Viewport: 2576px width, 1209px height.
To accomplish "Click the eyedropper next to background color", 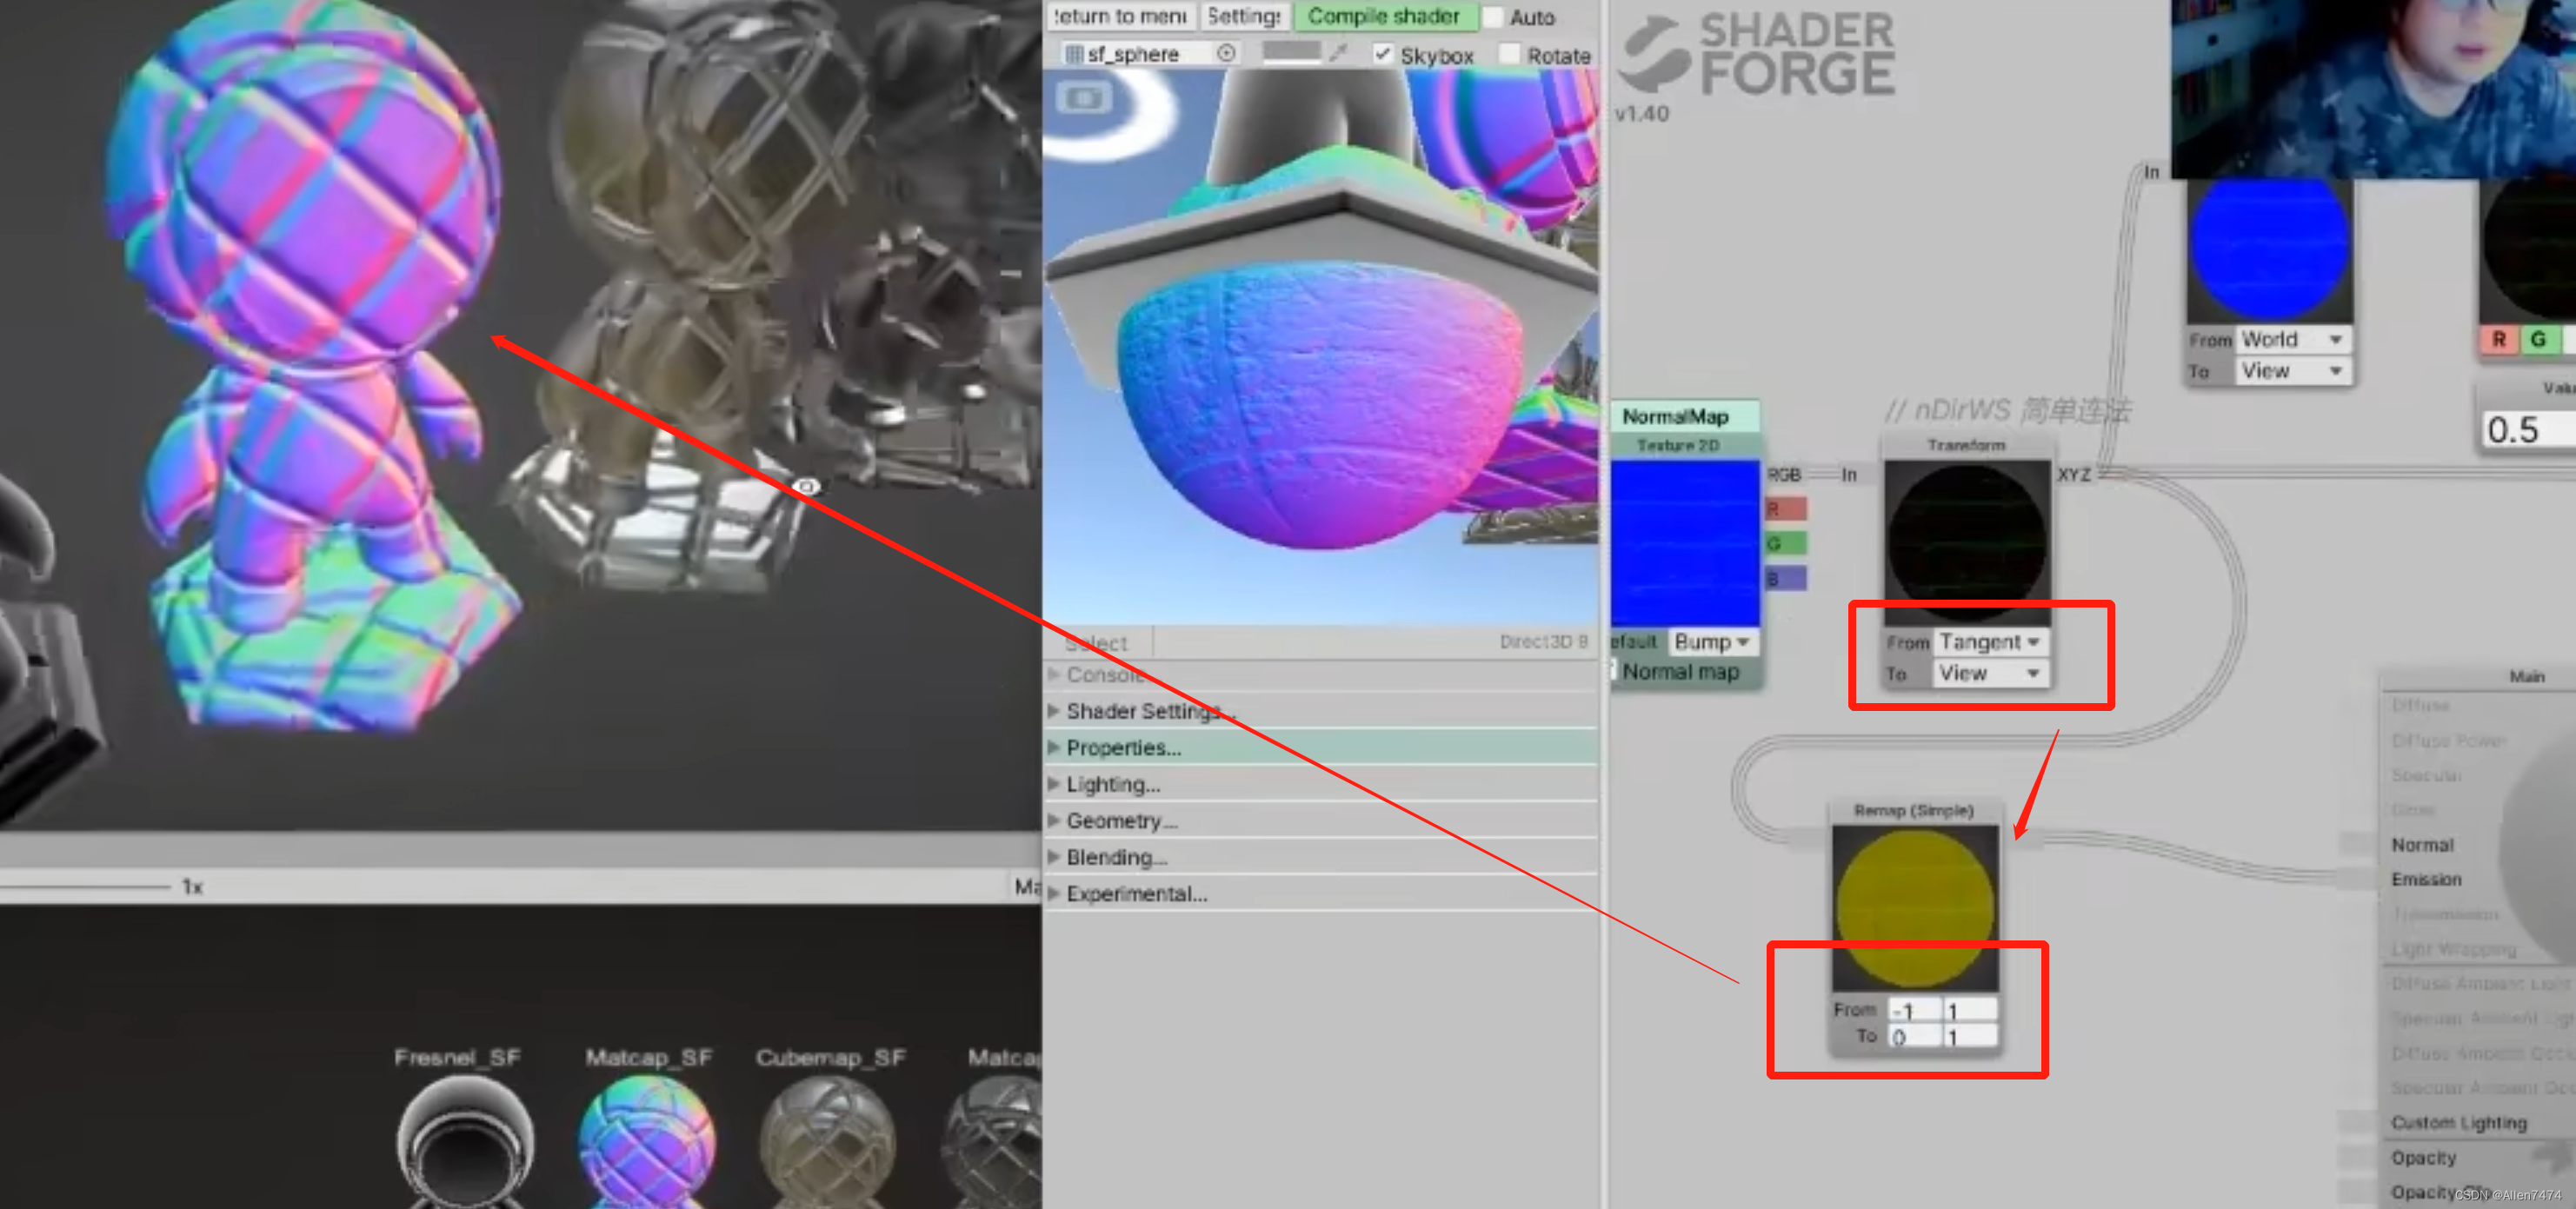I will [x=1338, y=53].
